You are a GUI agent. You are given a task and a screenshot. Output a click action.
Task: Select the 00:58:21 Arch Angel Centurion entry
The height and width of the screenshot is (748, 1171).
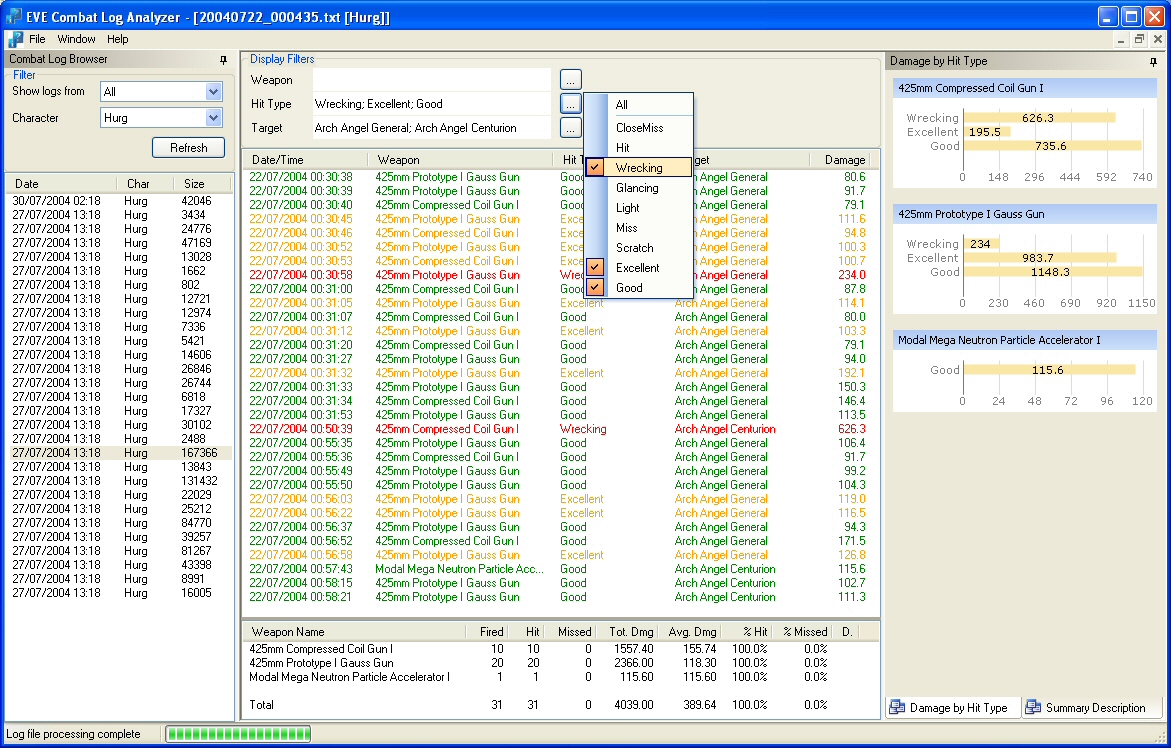click(x=559, y=597)
